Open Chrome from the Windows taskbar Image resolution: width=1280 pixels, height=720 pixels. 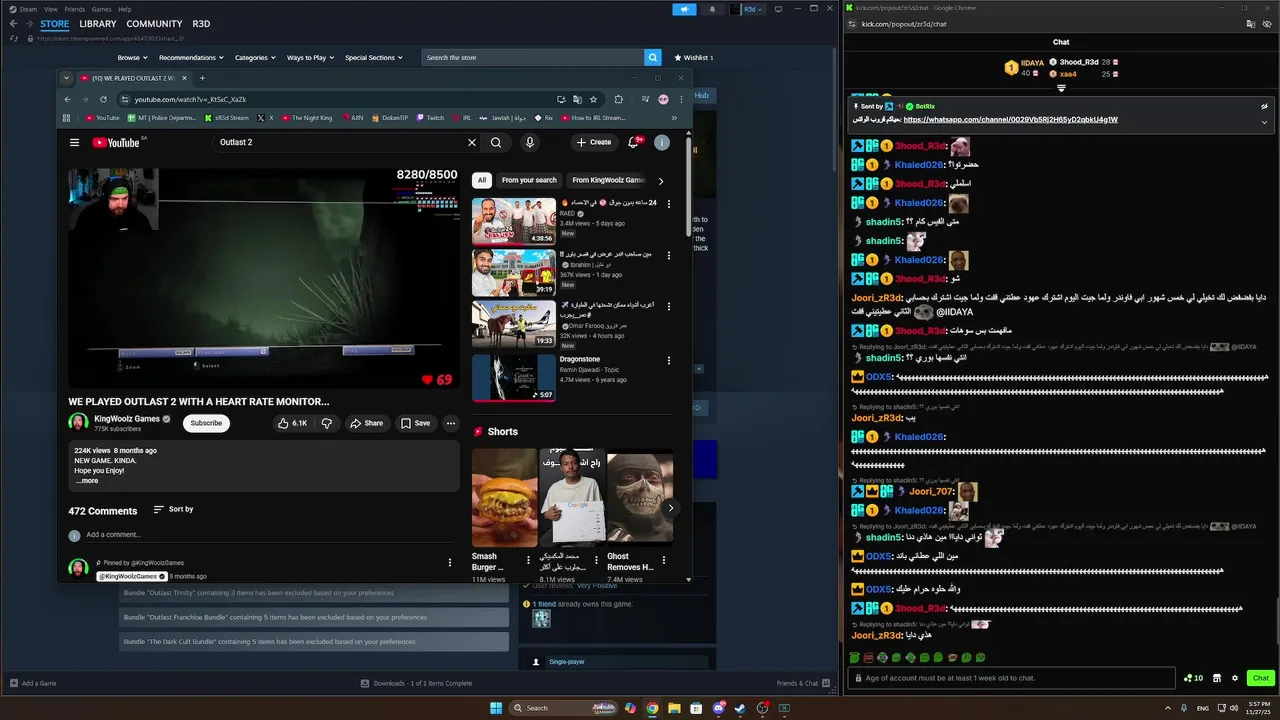[x=652, y=708]
